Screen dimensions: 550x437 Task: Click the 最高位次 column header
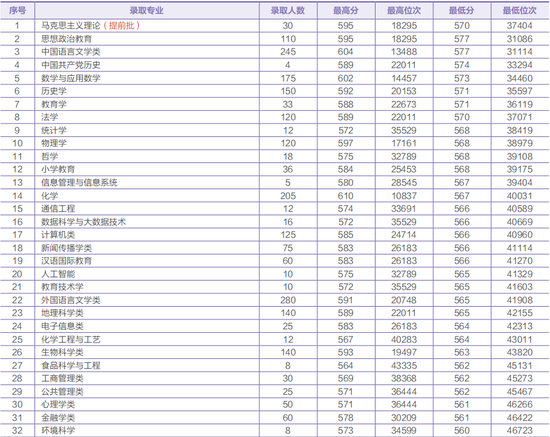click(404, 11)
